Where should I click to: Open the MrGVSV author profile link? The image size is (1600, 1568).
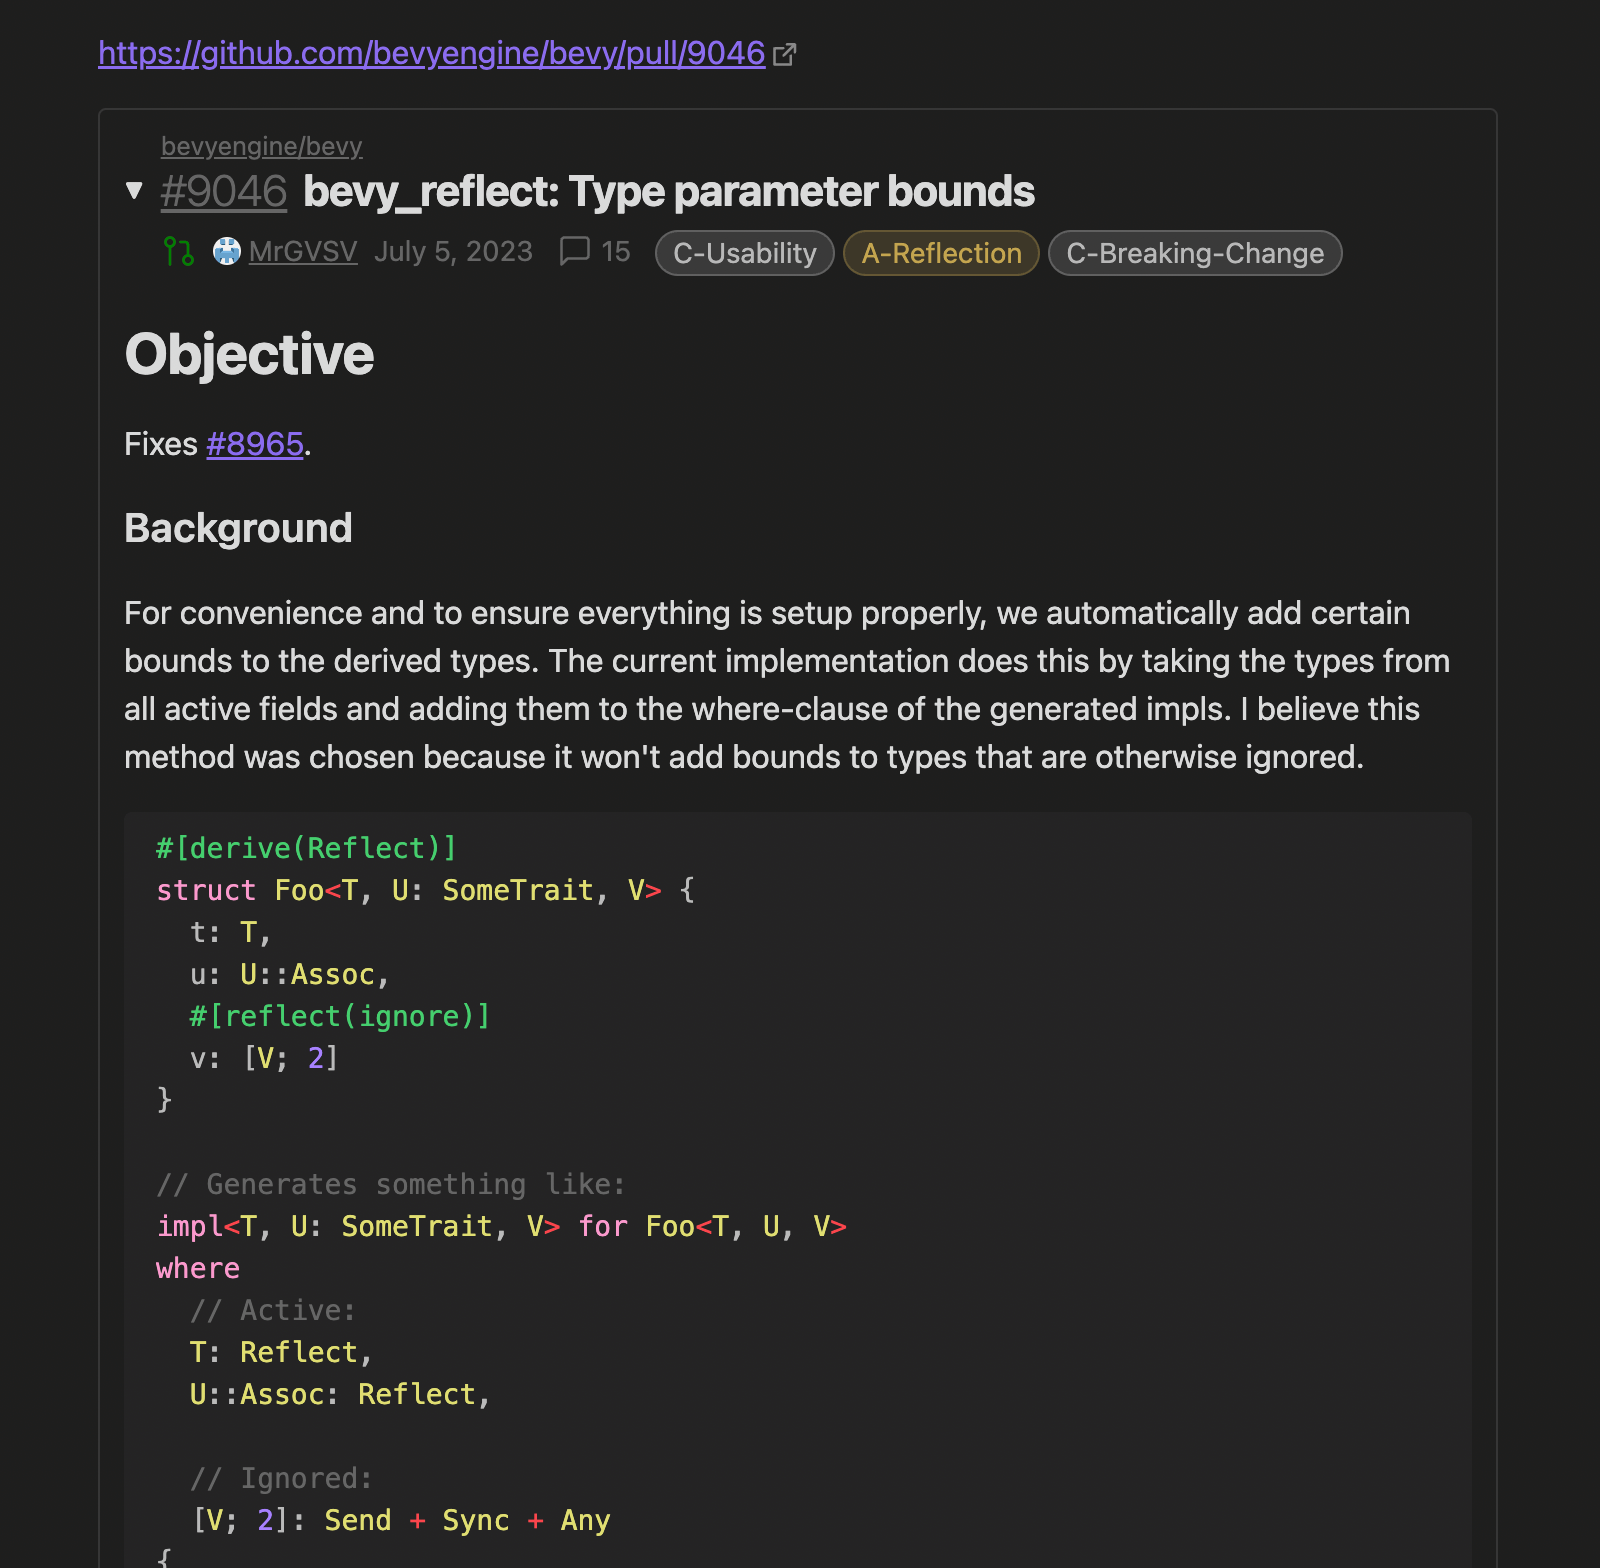[x=303, y=251]
